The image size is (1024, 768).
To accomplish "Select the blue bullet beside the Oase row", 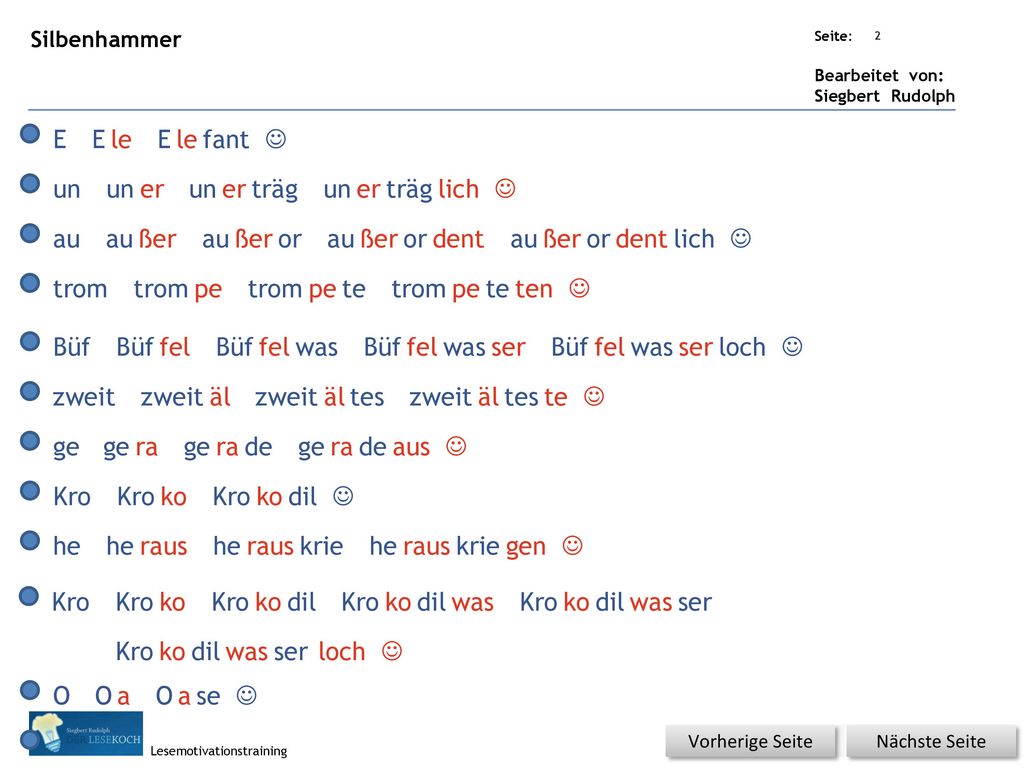I will 30,690.
